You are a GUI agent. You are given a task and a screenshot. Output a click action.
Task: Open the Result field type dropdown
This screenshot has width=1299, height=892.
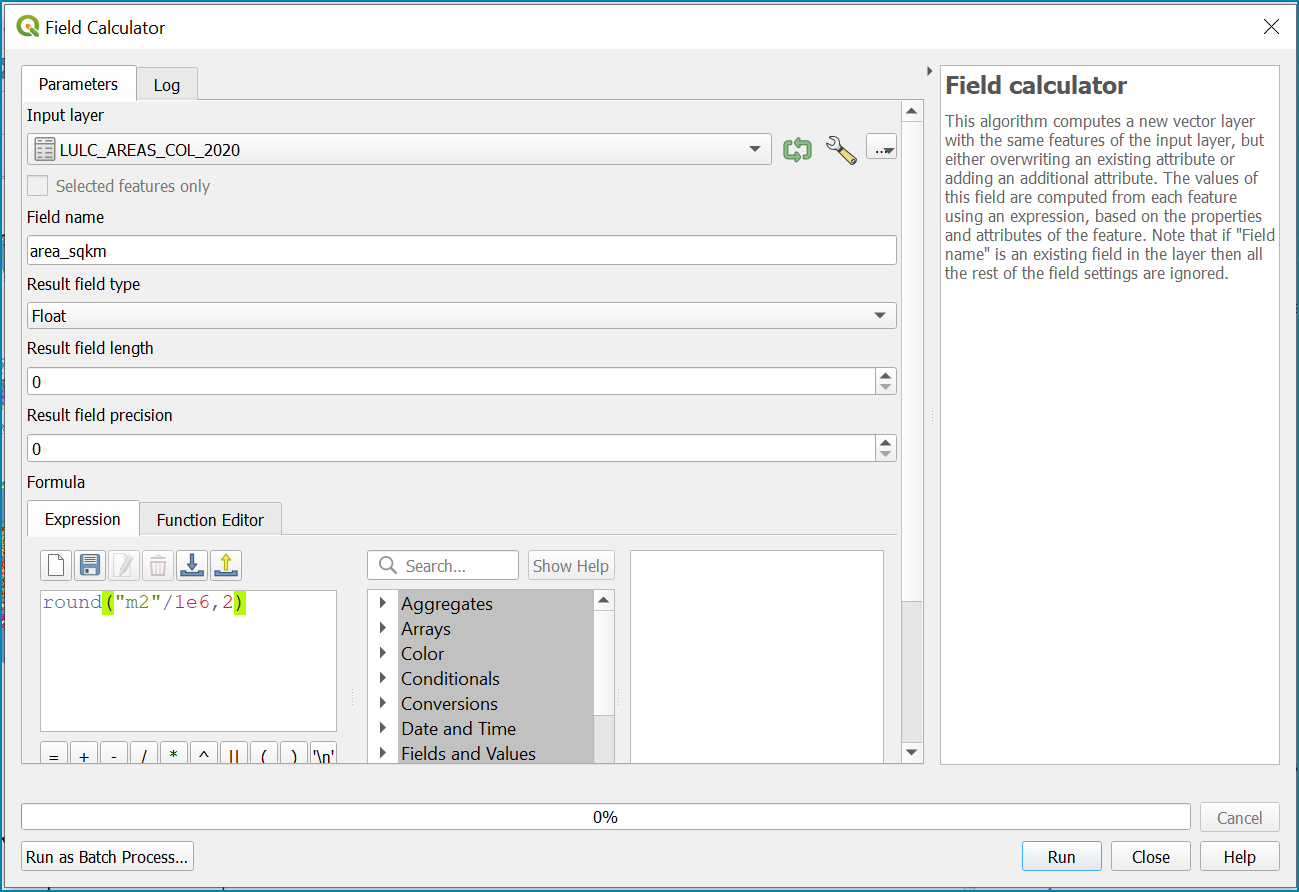461,316
